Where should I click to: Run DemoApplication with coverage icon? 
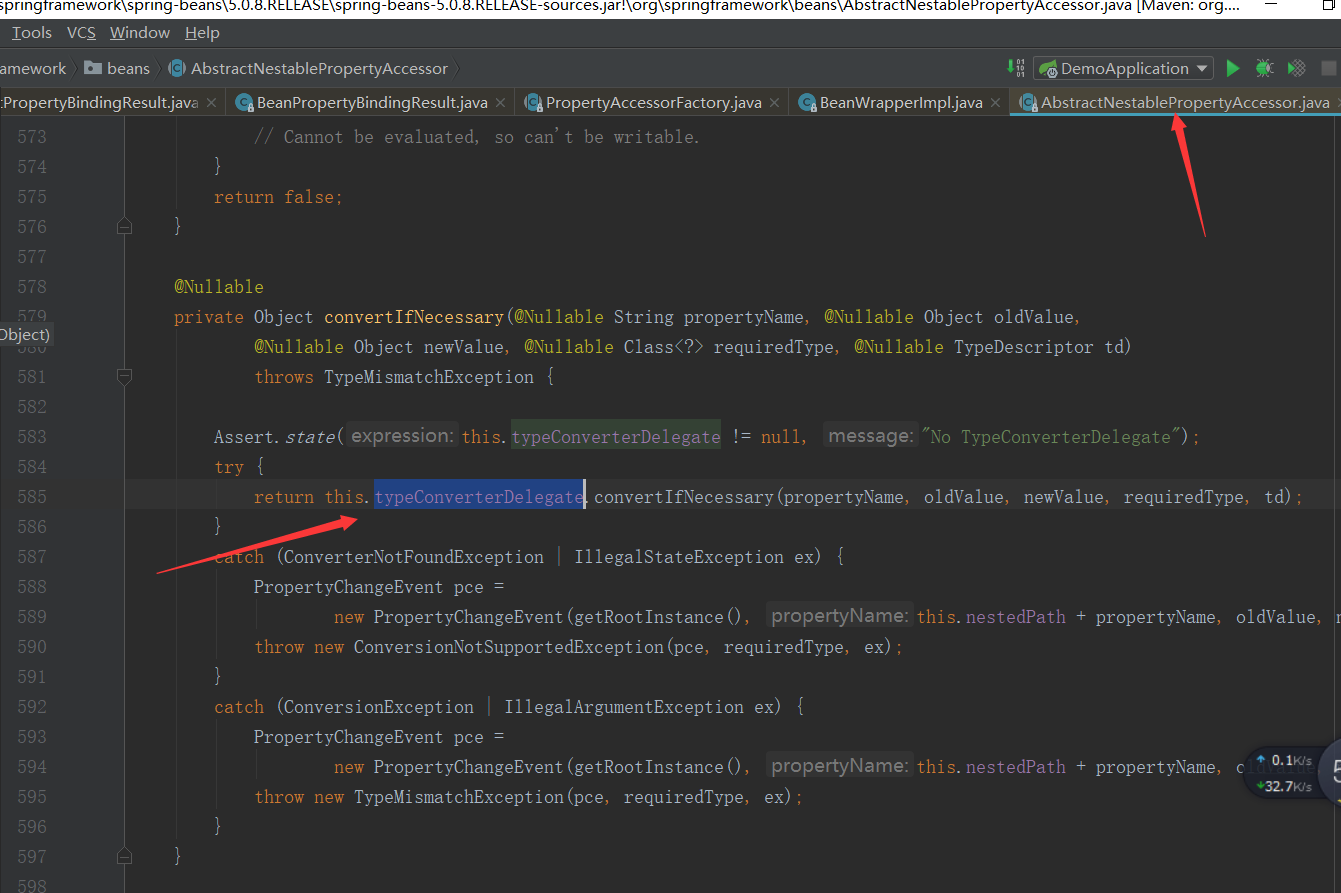1296,68
